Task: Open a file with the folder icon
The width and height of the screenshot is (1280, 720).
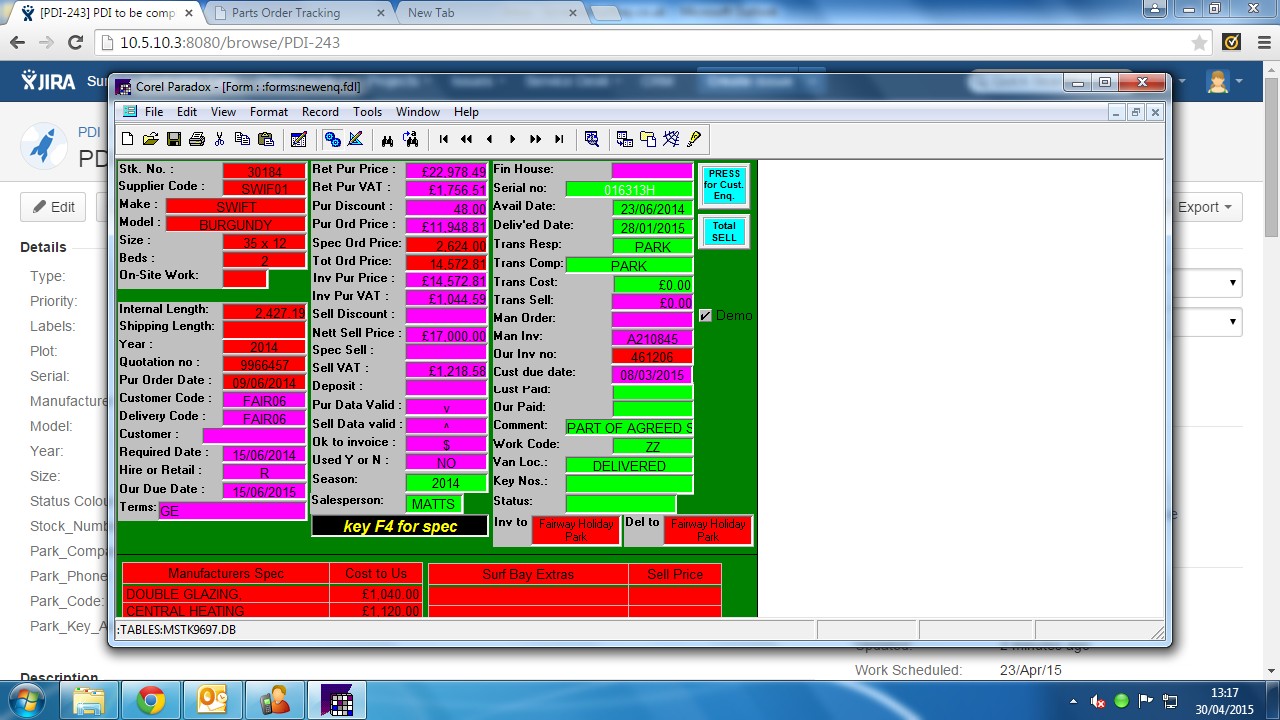Action: tap(151, 139)
